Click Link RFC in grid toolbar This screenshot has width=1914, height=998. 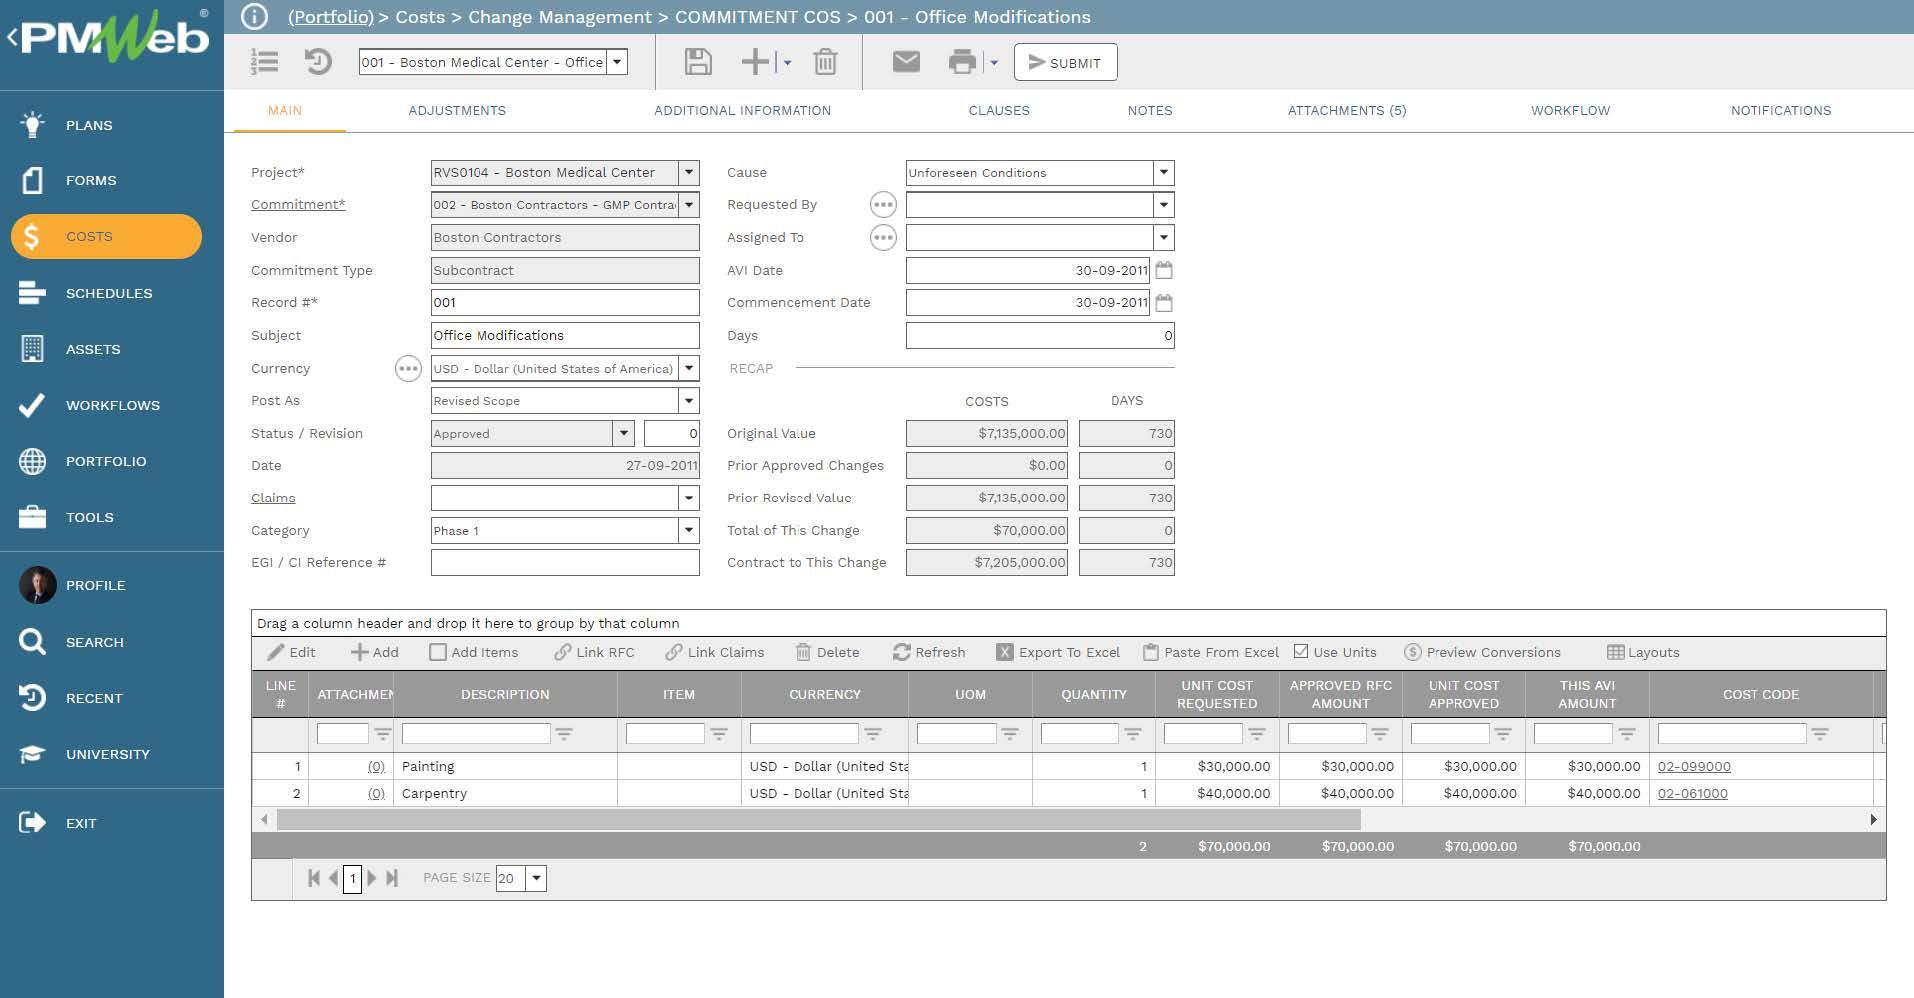click(x=594, y=652)
